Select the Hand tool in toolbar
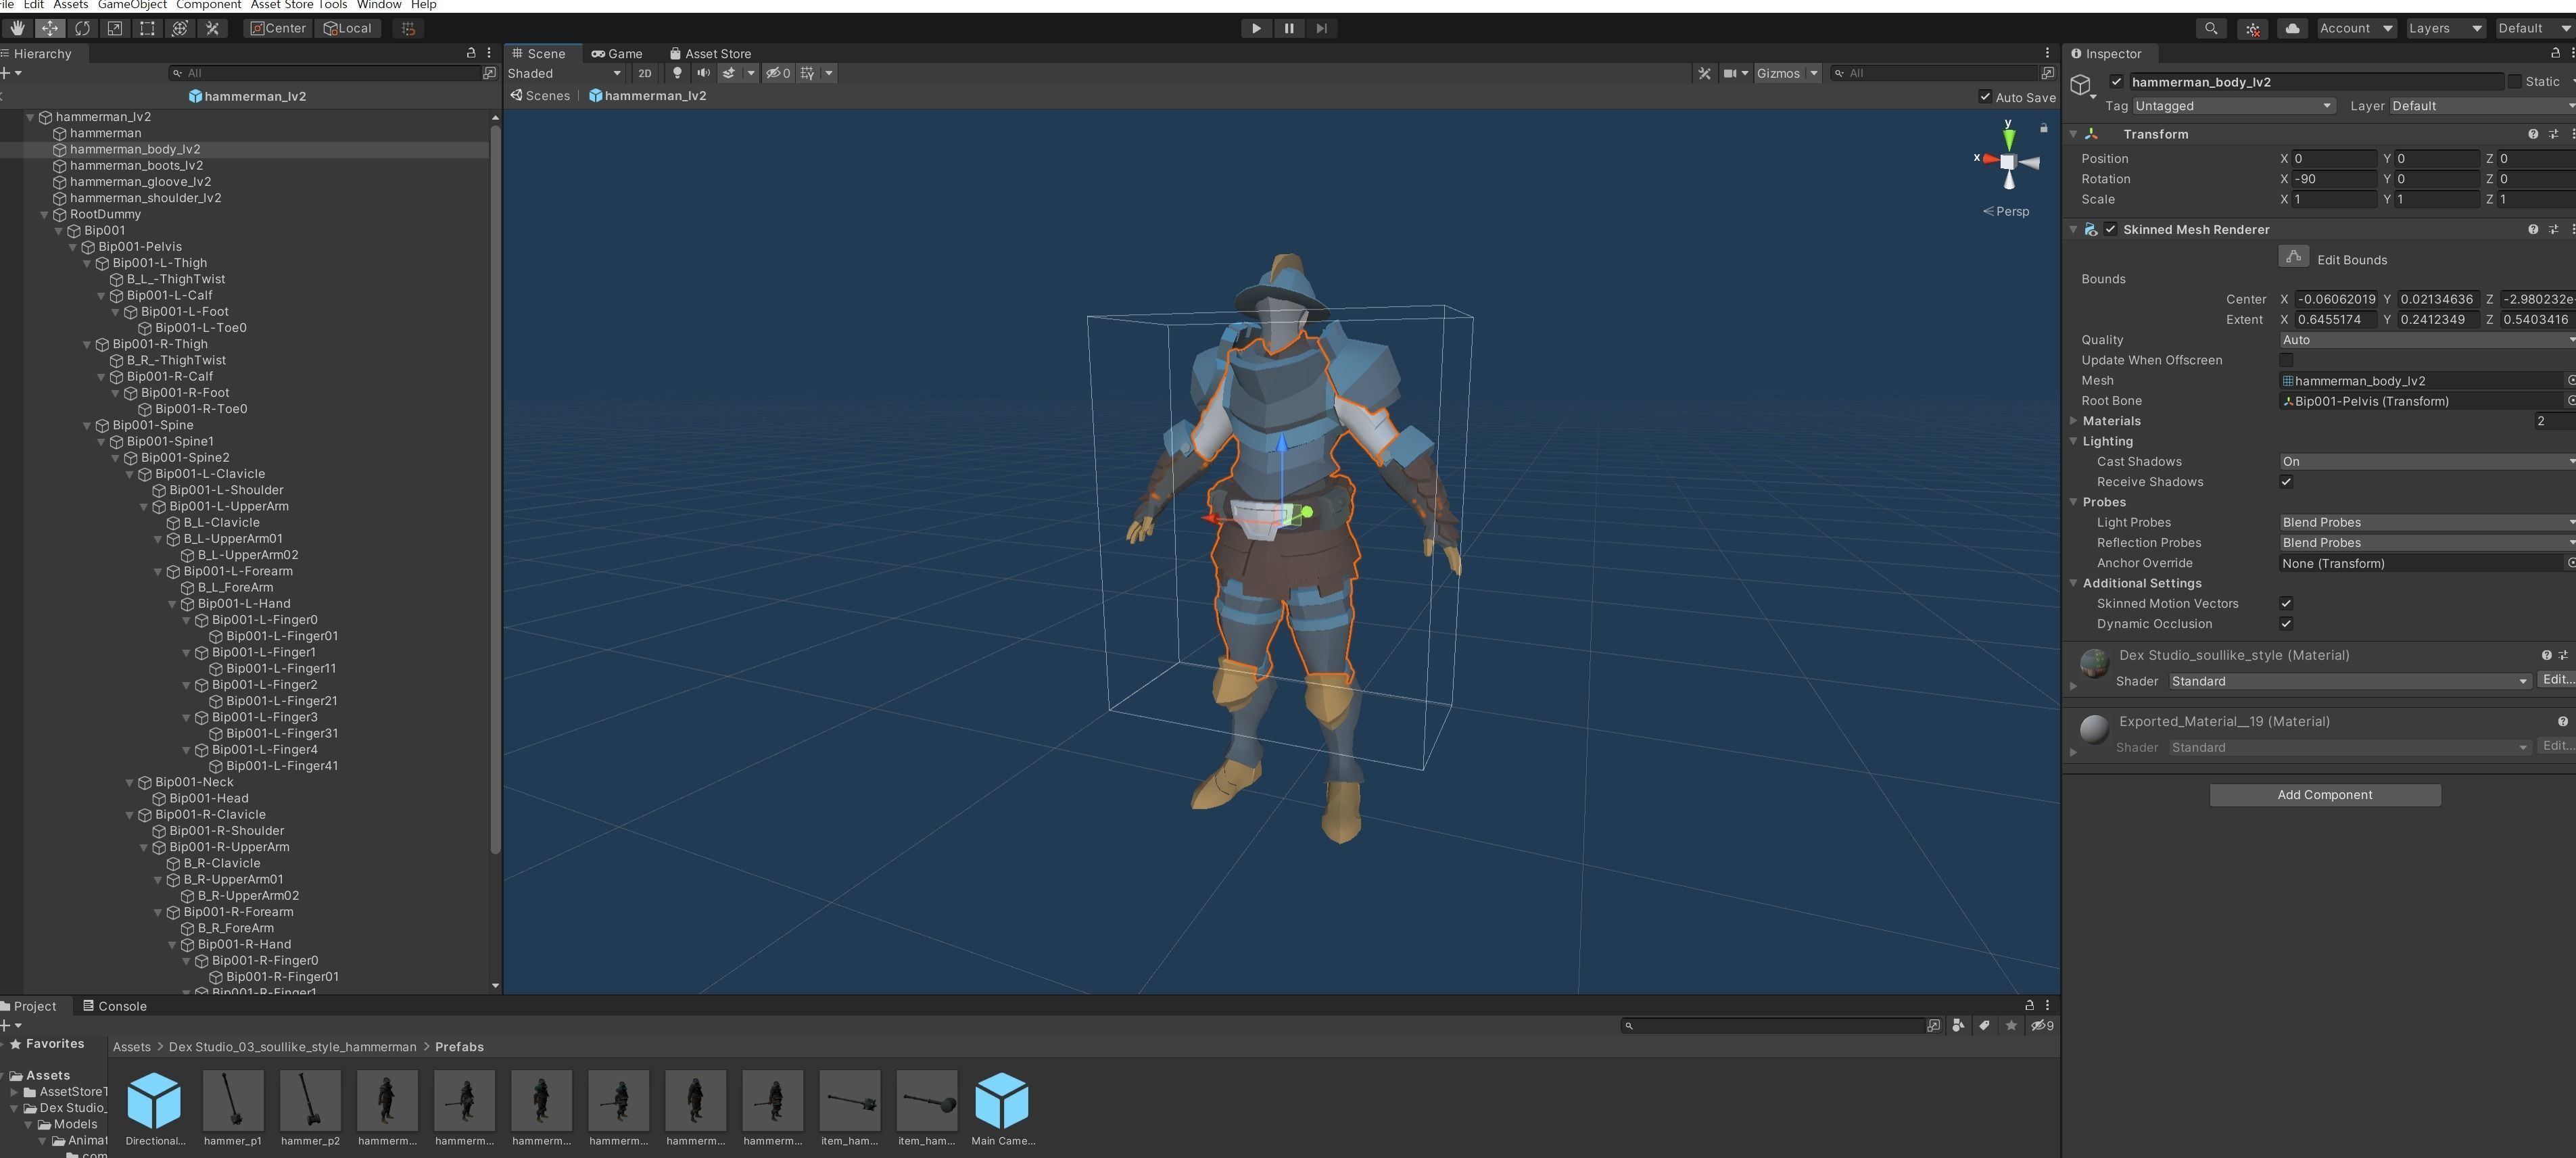This screenshot has height=1158, width=2576. coord(17,28)
